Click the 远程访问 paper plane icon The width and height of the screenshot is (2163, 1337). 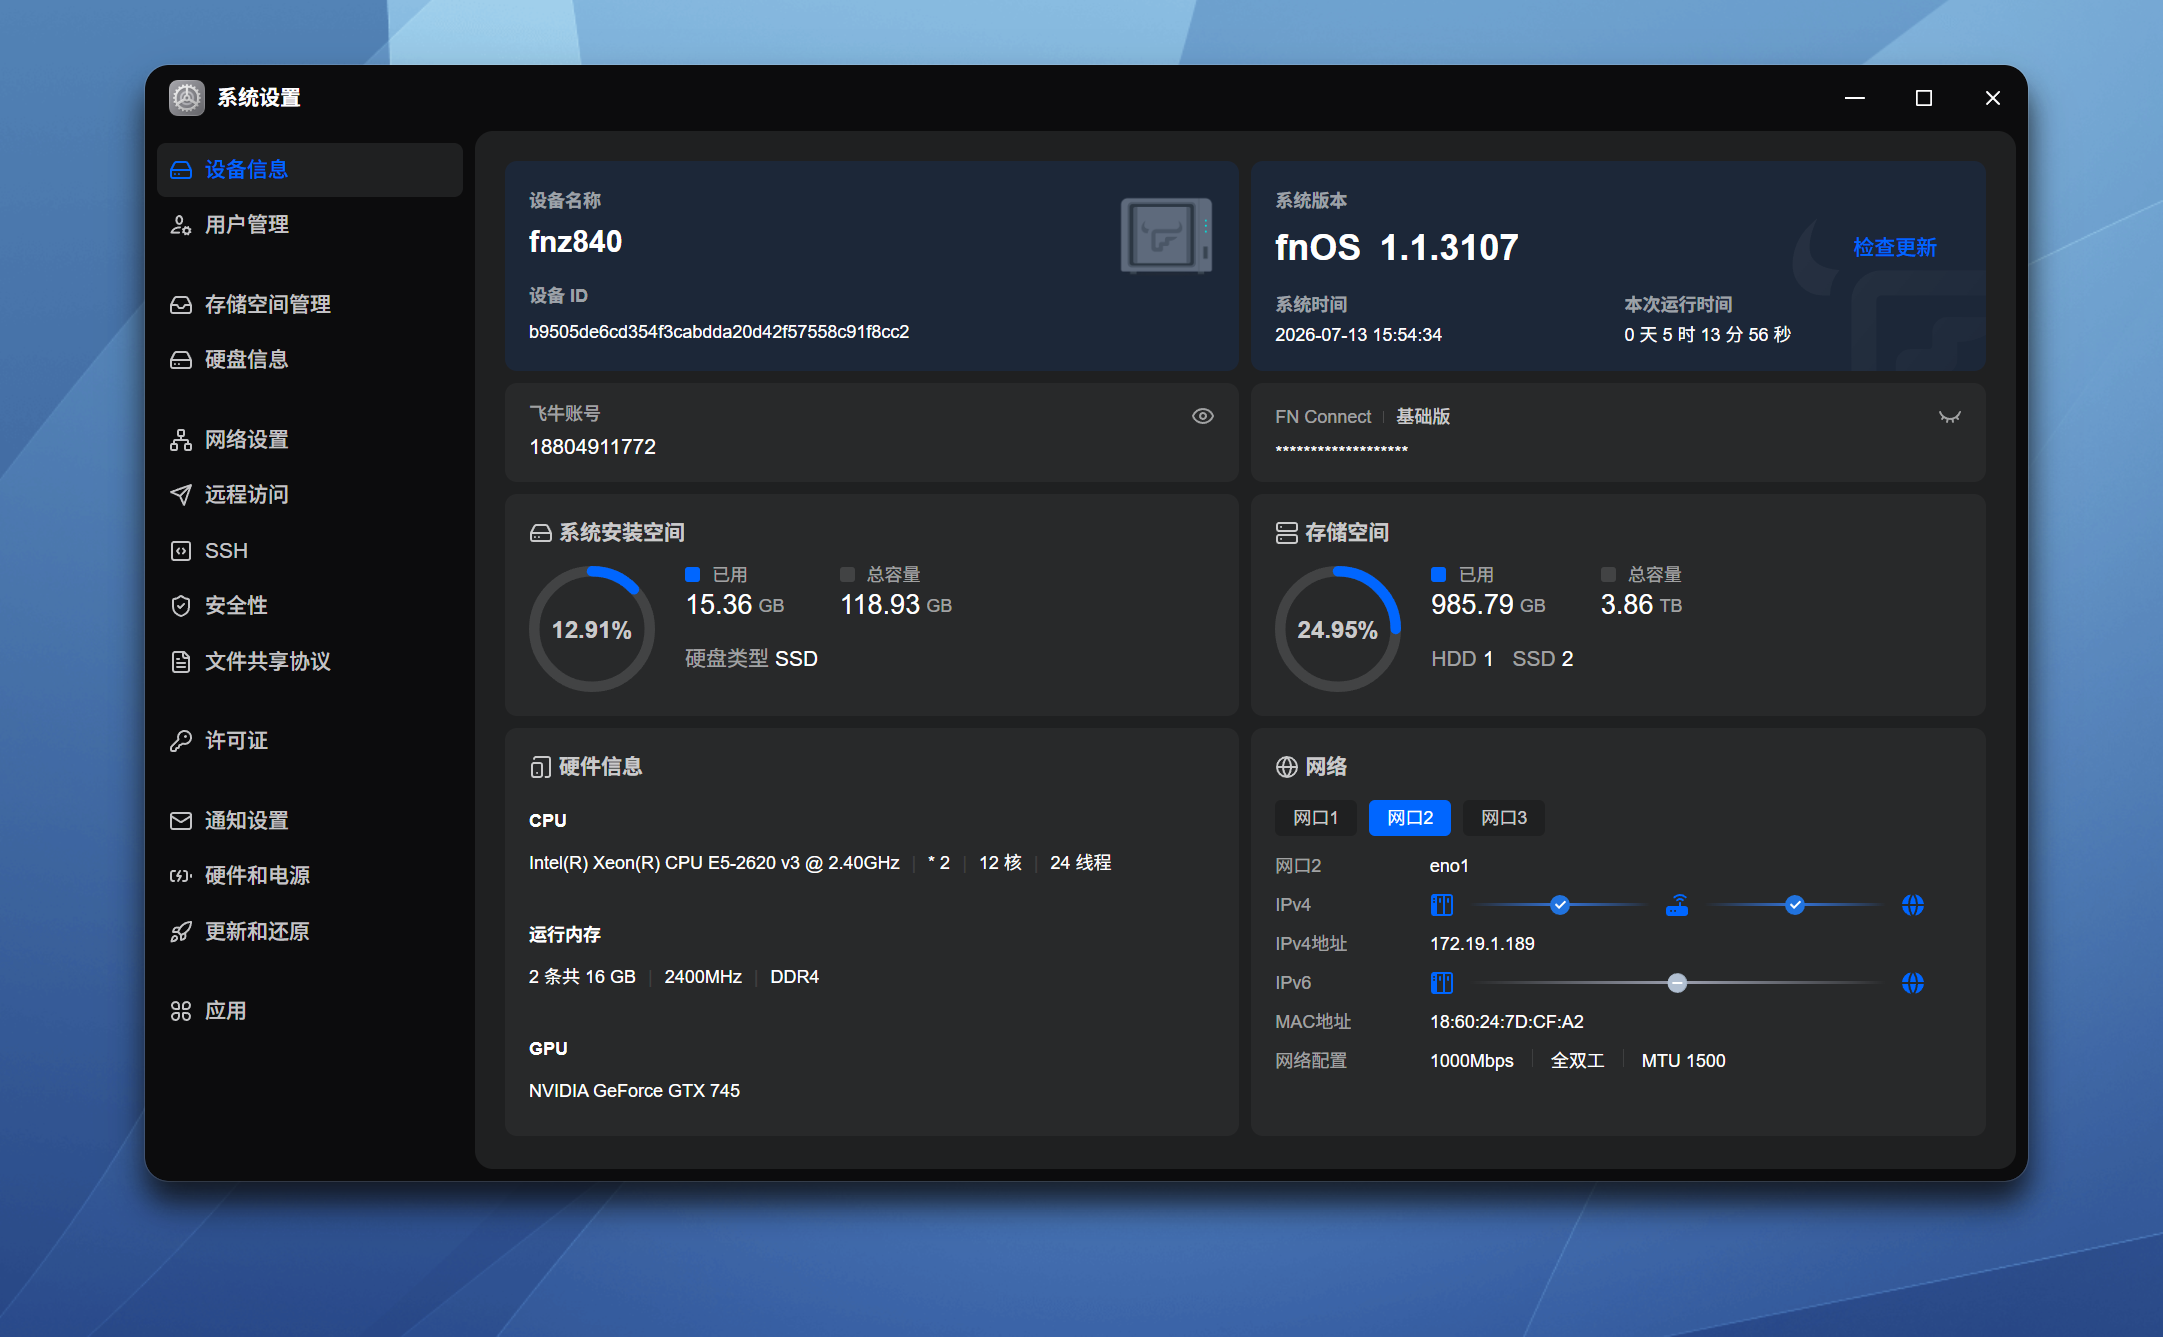click(x=181, y=495)
